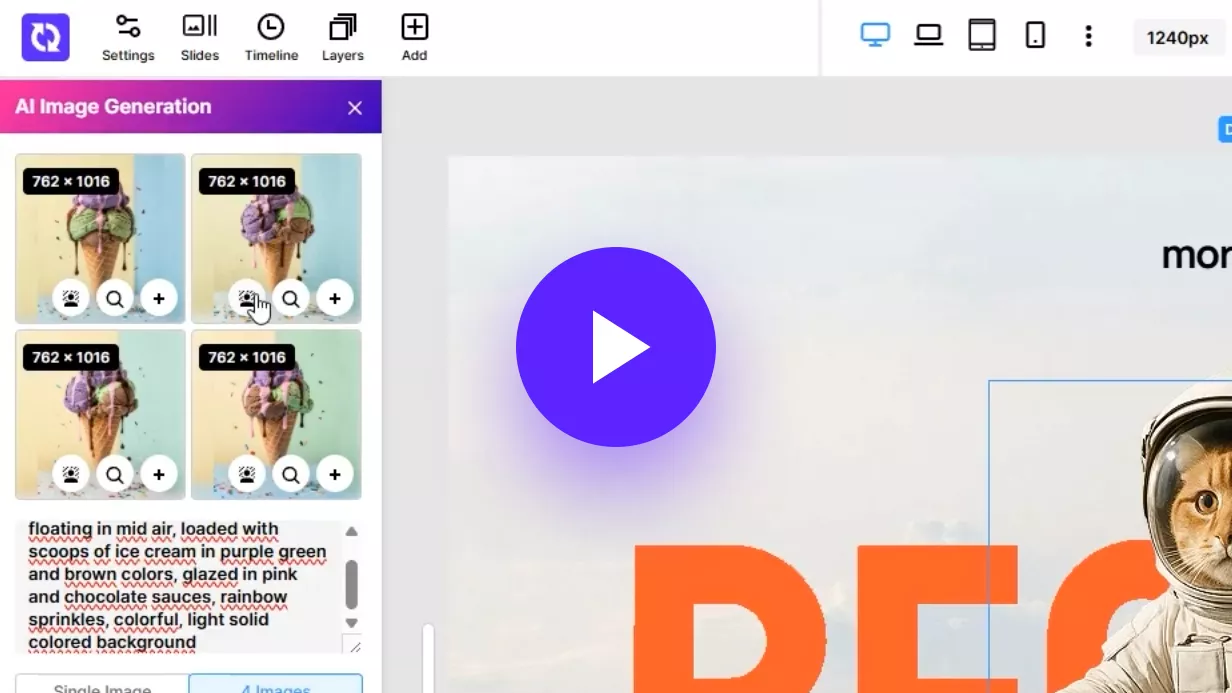Remove background on bottom-right ice cream image
Screen dimensions: 1232x693
[x=247, y=474]
